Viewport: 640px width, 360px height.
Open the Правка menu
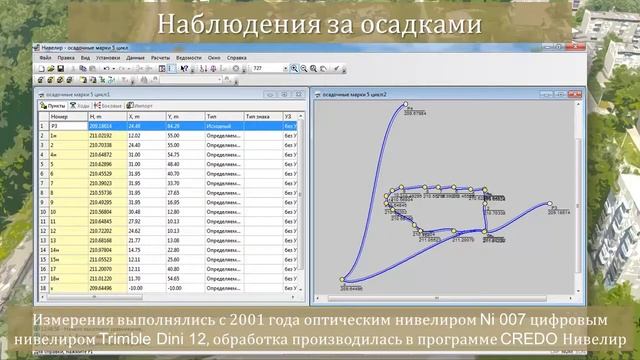pos(66,58)
